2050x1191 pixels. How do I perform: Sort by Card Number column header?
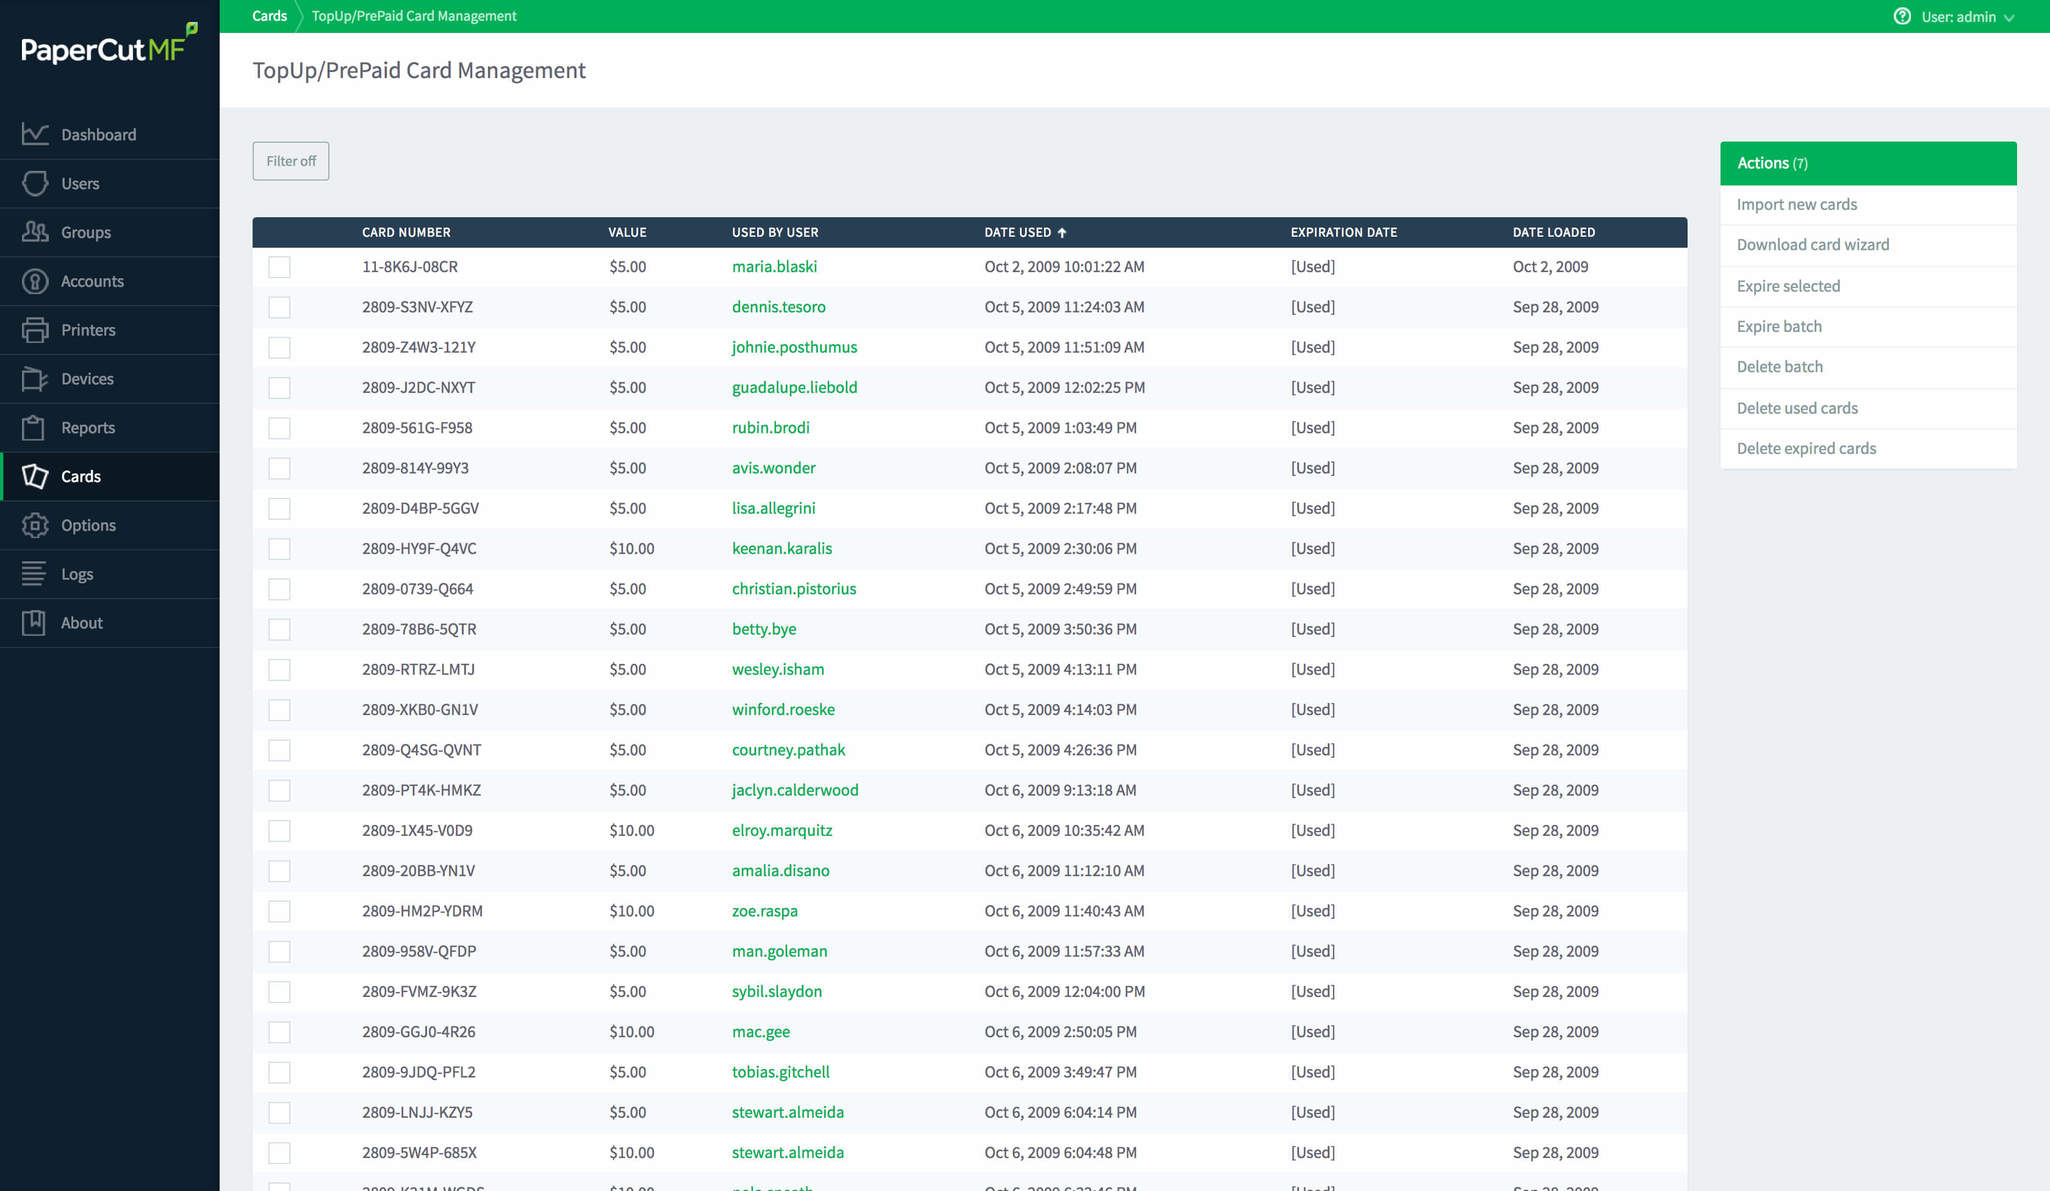[406, 232]
